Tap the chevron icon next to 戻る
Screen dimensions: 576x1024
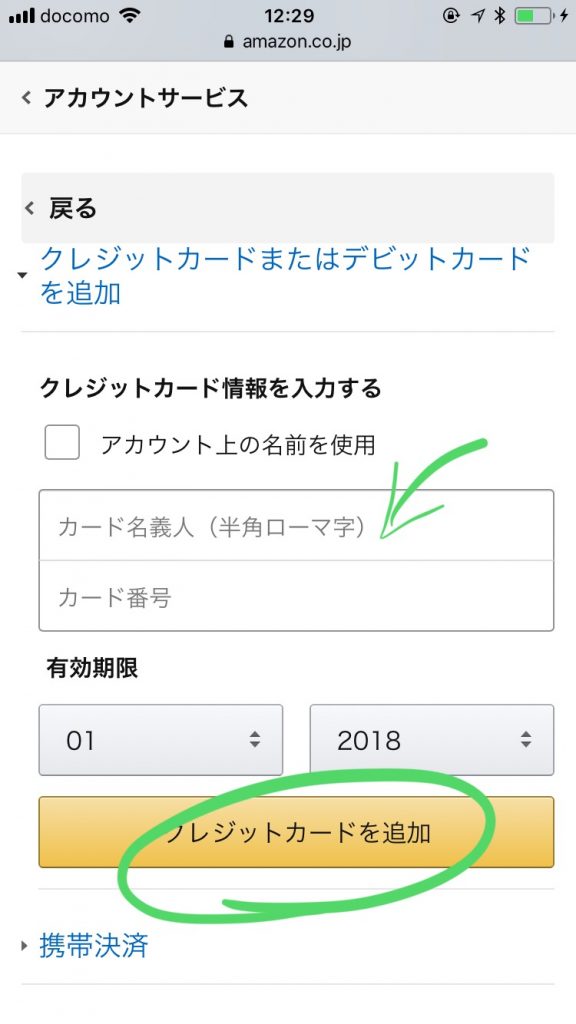tap(29, 208)
